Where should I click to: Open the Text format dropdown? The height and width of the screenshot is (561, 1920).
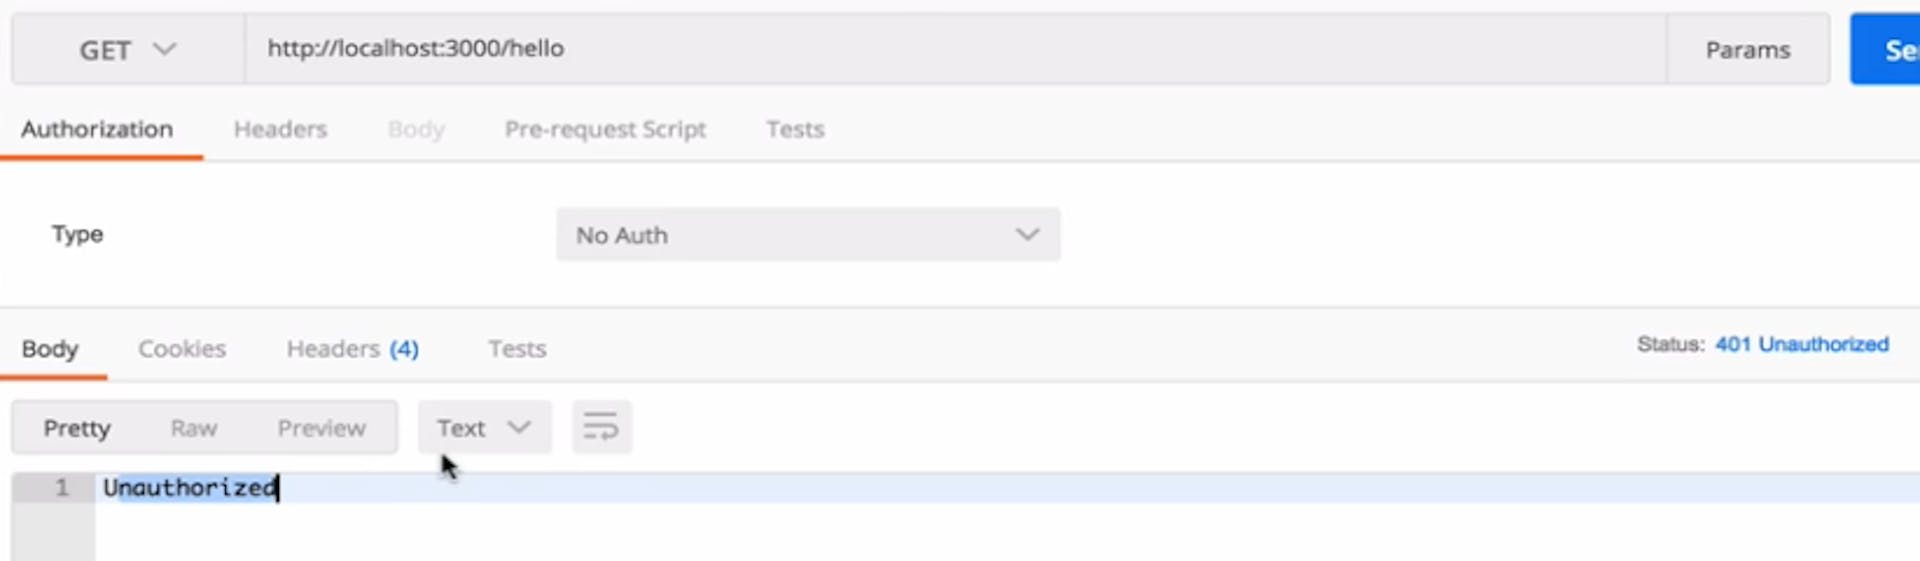pyautogui.click(x=483, y=428)
